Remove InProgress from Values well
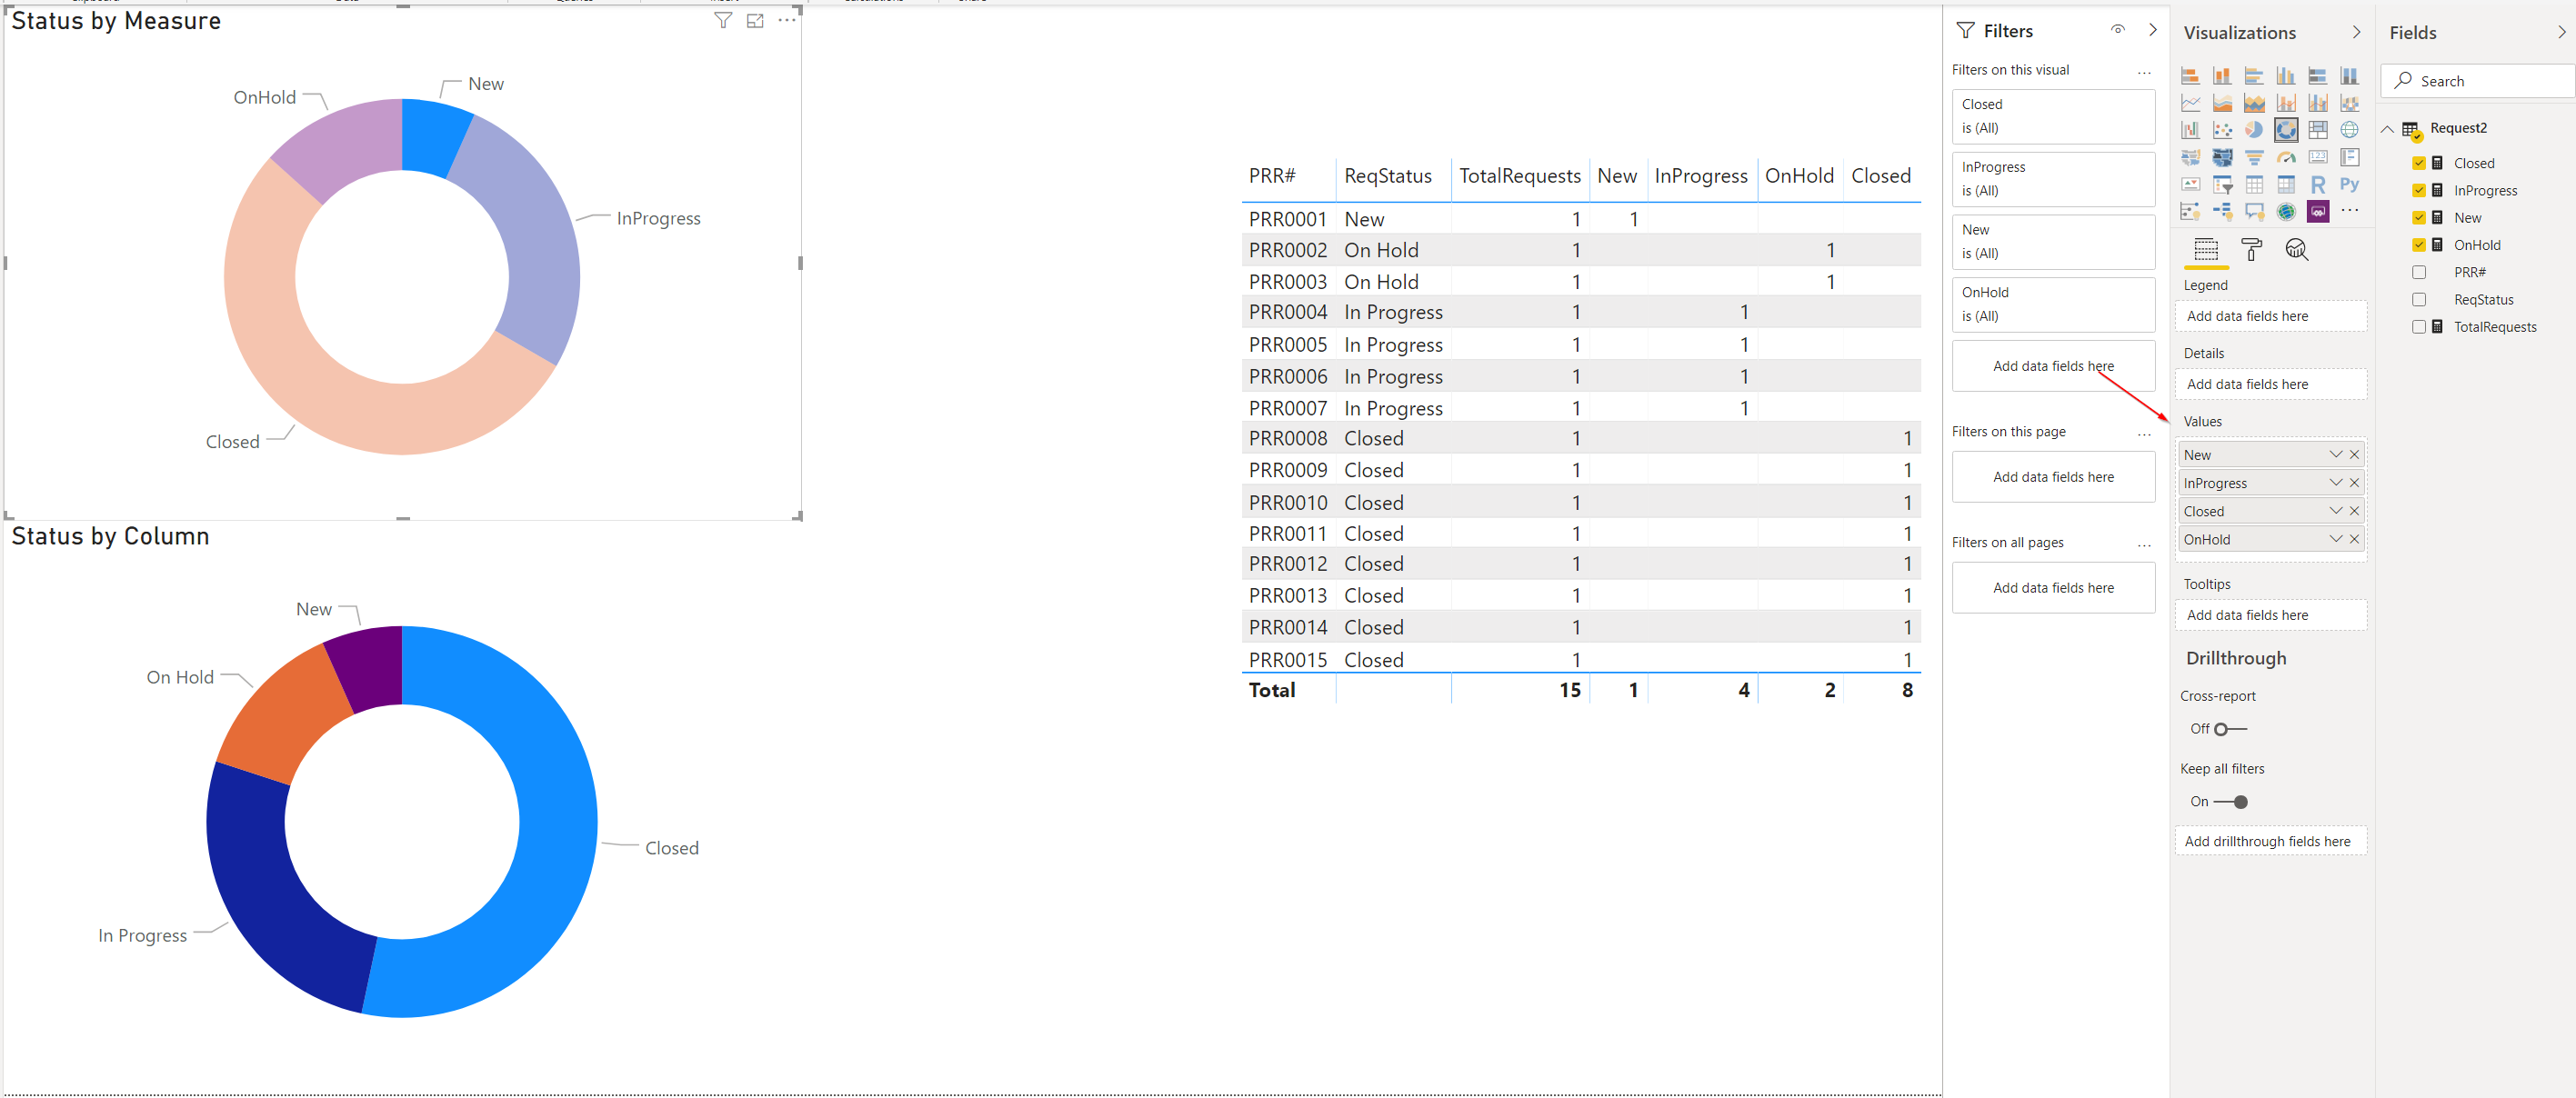2576x1098 pixels. click(x=2355, y=482)
